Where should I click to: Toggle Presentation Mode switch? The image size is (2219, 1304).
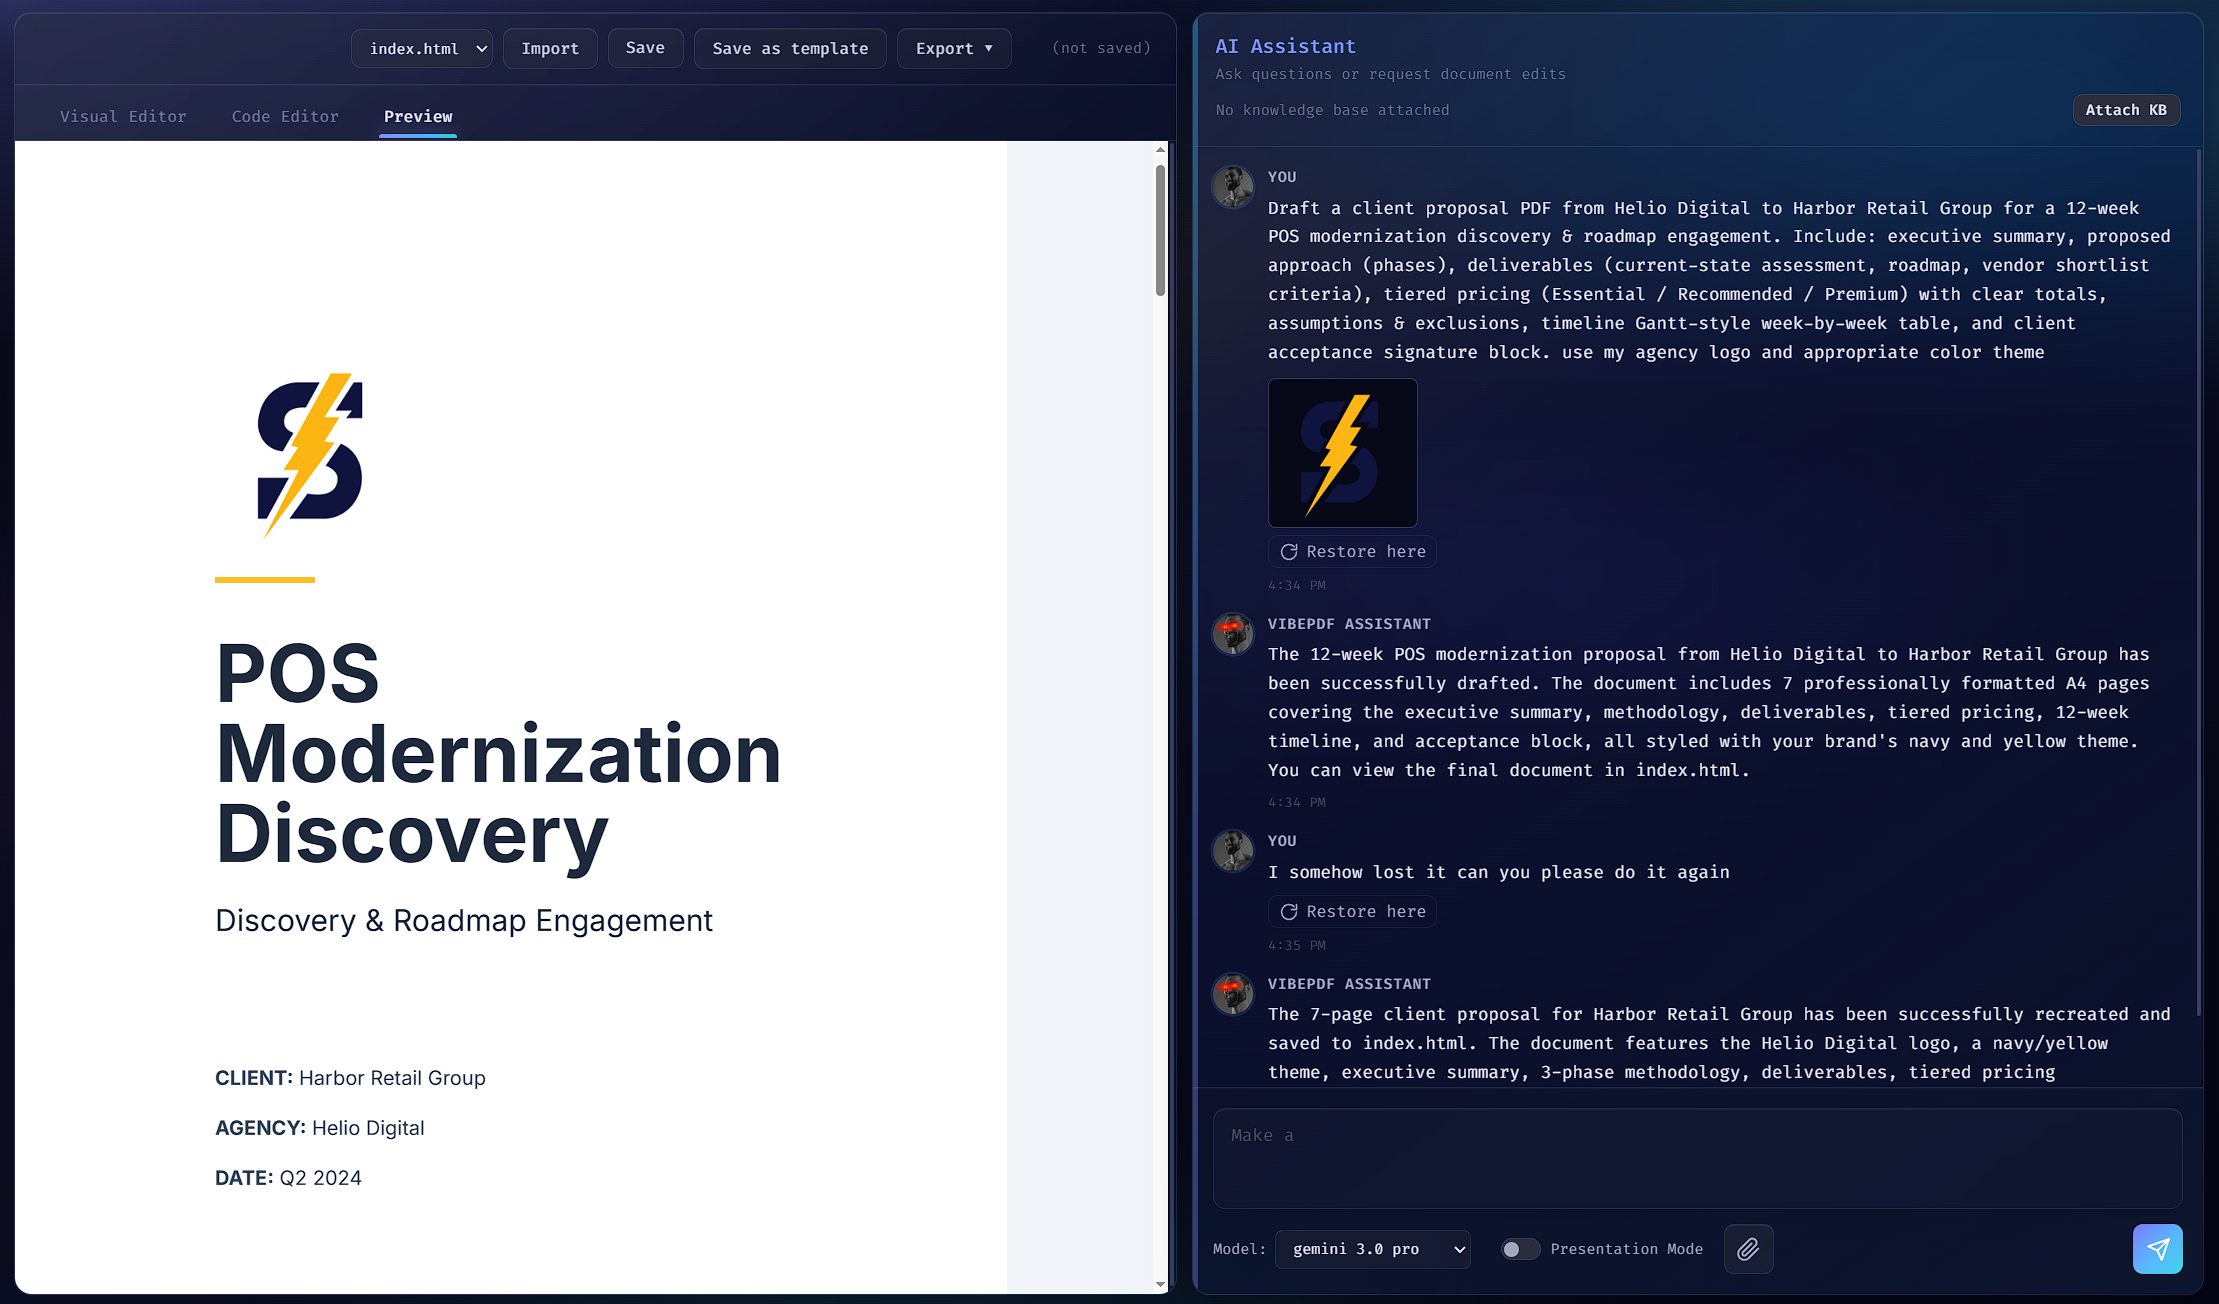pyautogui.click(x=1520, y=1249)
